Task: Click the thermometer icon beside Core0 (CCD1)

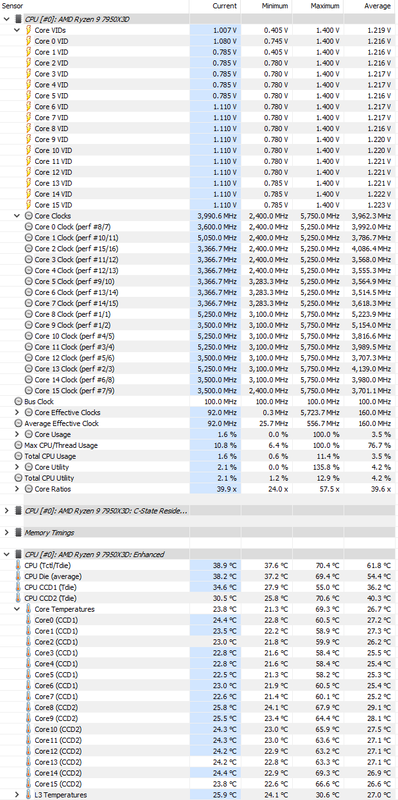Action: click(29, 620)
